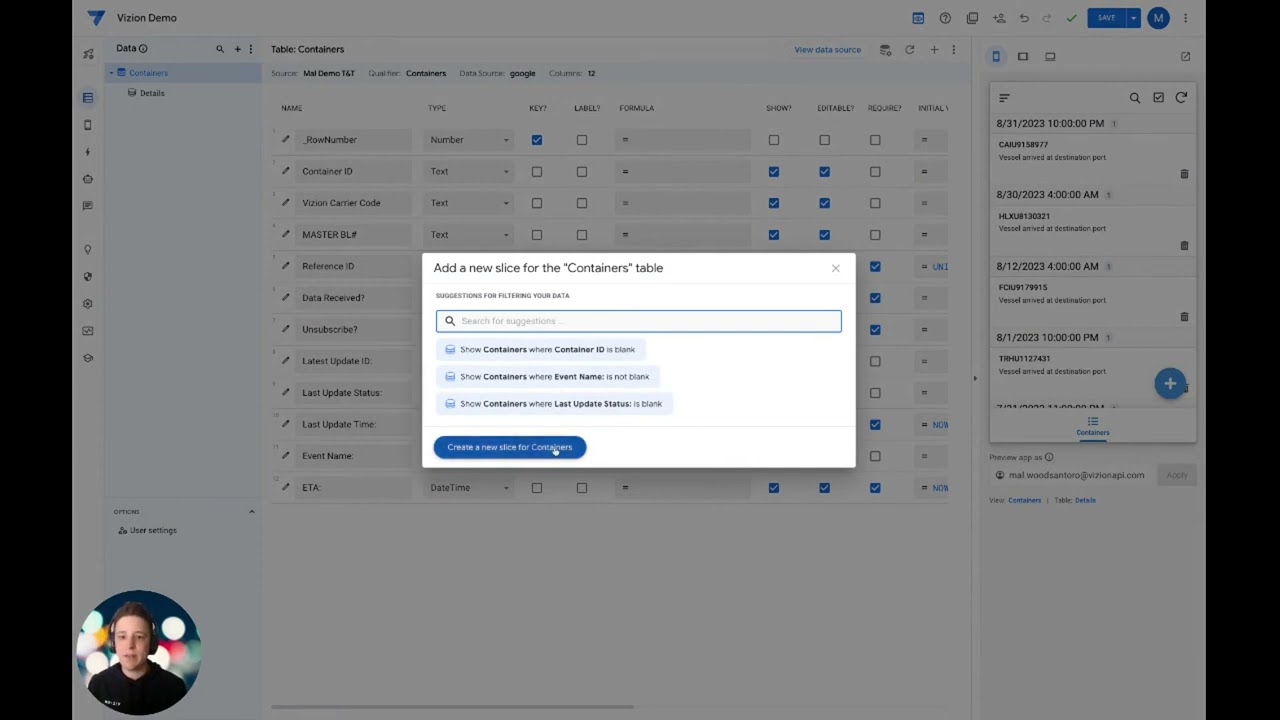Close the Add a new slice dialog
Image resolution: width=1280 pixels, height=720 pixels.
point(836,268)
